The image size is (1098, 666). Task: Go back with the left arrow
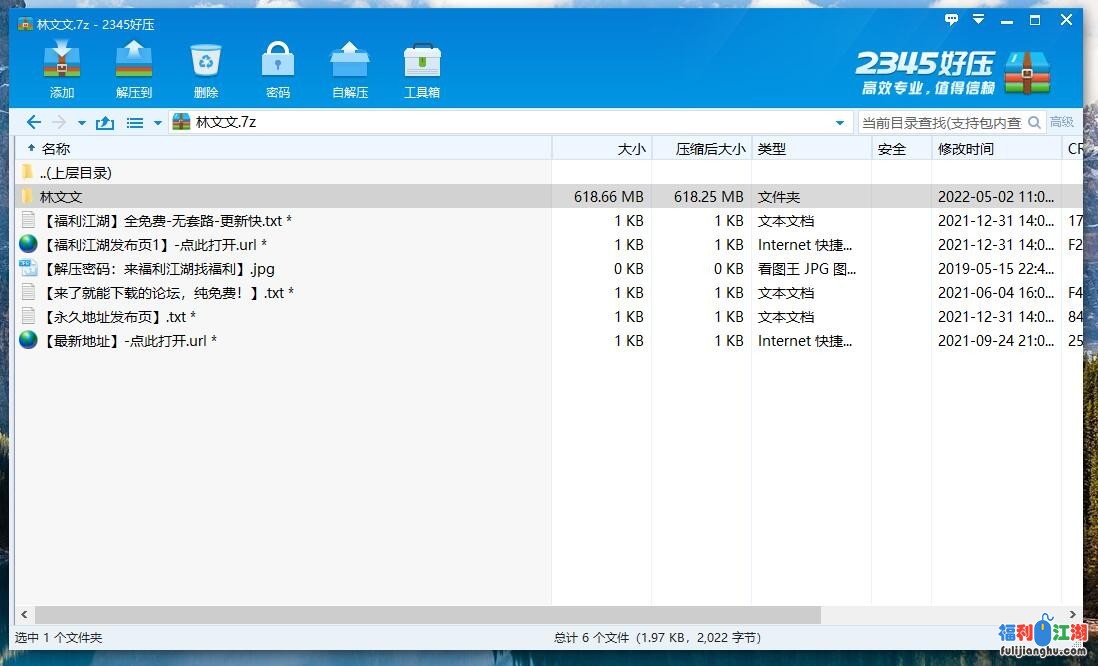click(33, 122)
